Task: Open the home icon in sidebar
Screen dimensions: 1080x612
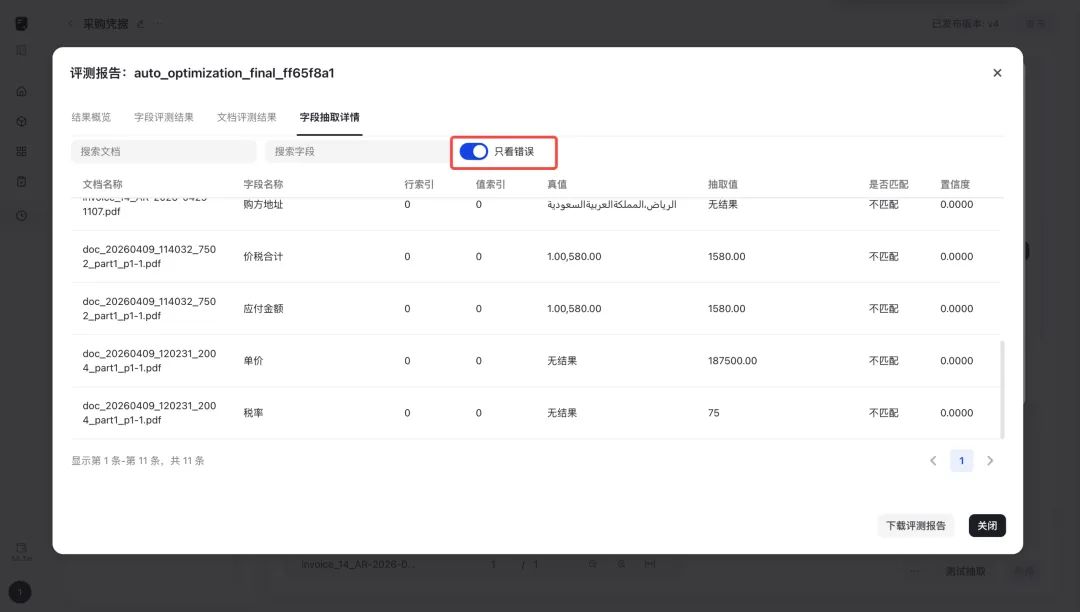Action: click(x=21, y=92)
